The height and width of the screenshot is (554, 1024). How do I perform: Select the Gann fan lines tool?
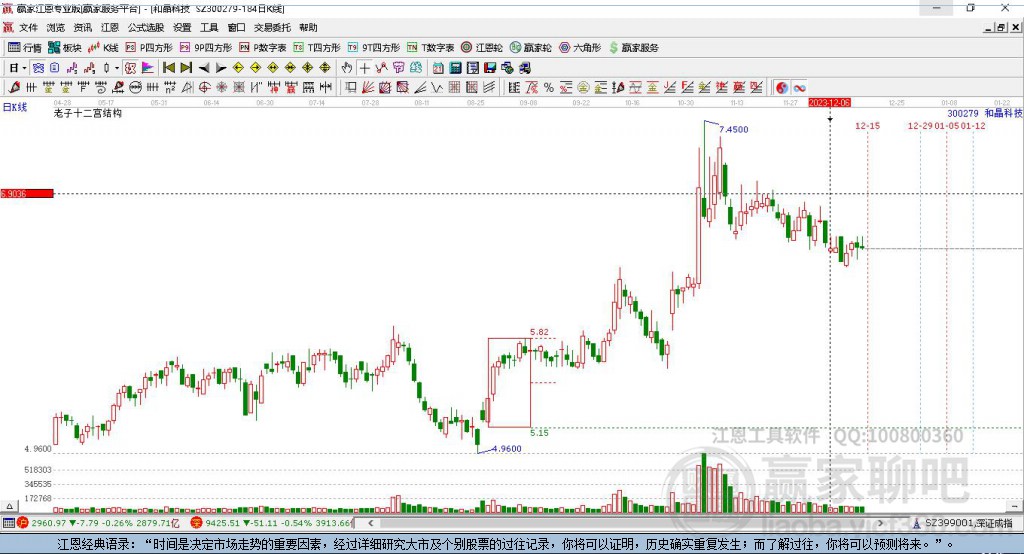(x=368, y=87)
